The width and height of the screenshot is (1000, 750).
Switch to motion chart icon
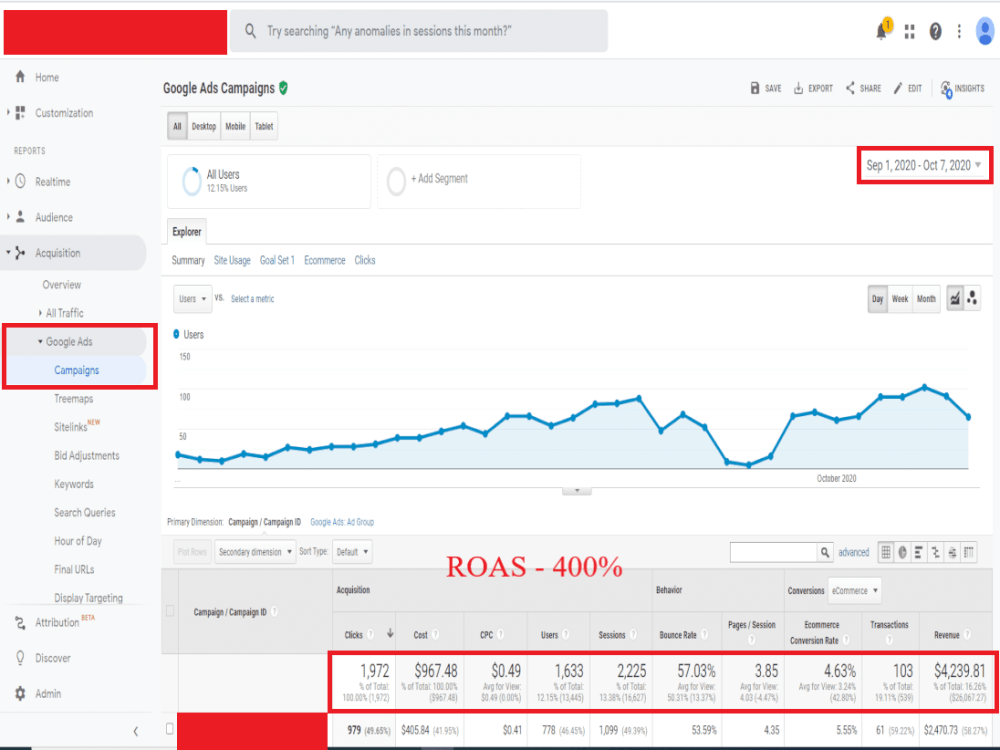972,298
